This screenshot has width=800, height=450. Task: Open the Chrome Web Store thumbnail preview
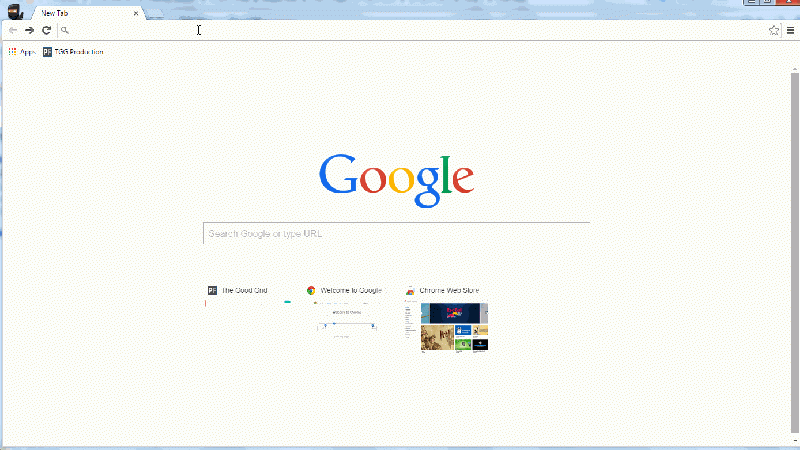pos(446,326)
